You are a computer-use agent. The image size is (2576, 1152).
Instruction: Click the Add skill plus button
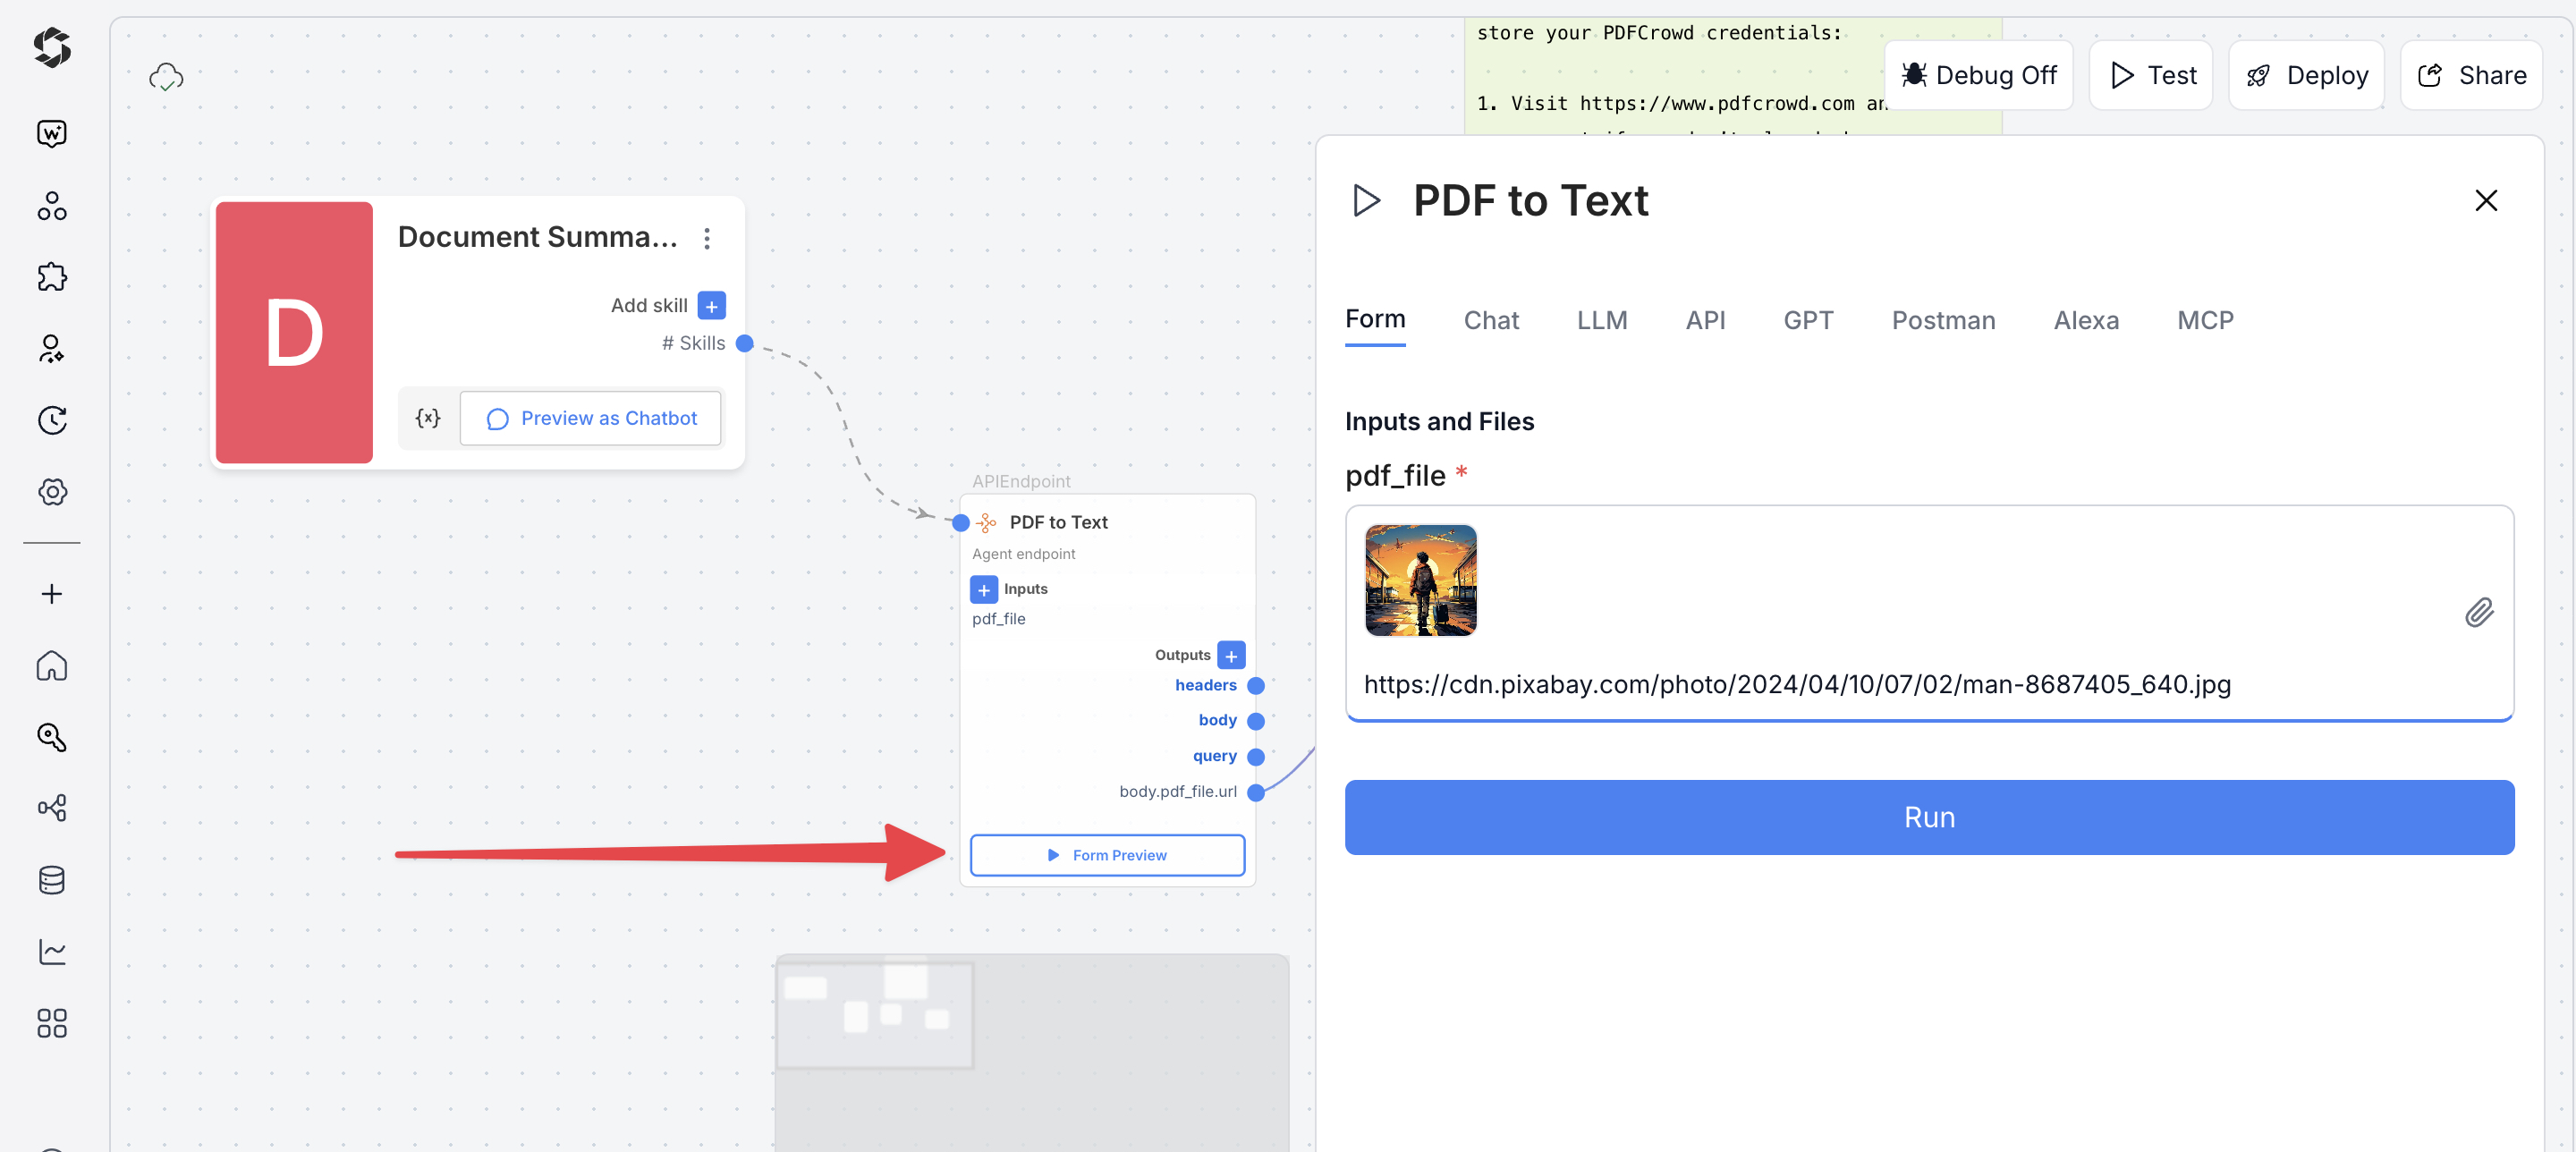click(711, 305)
